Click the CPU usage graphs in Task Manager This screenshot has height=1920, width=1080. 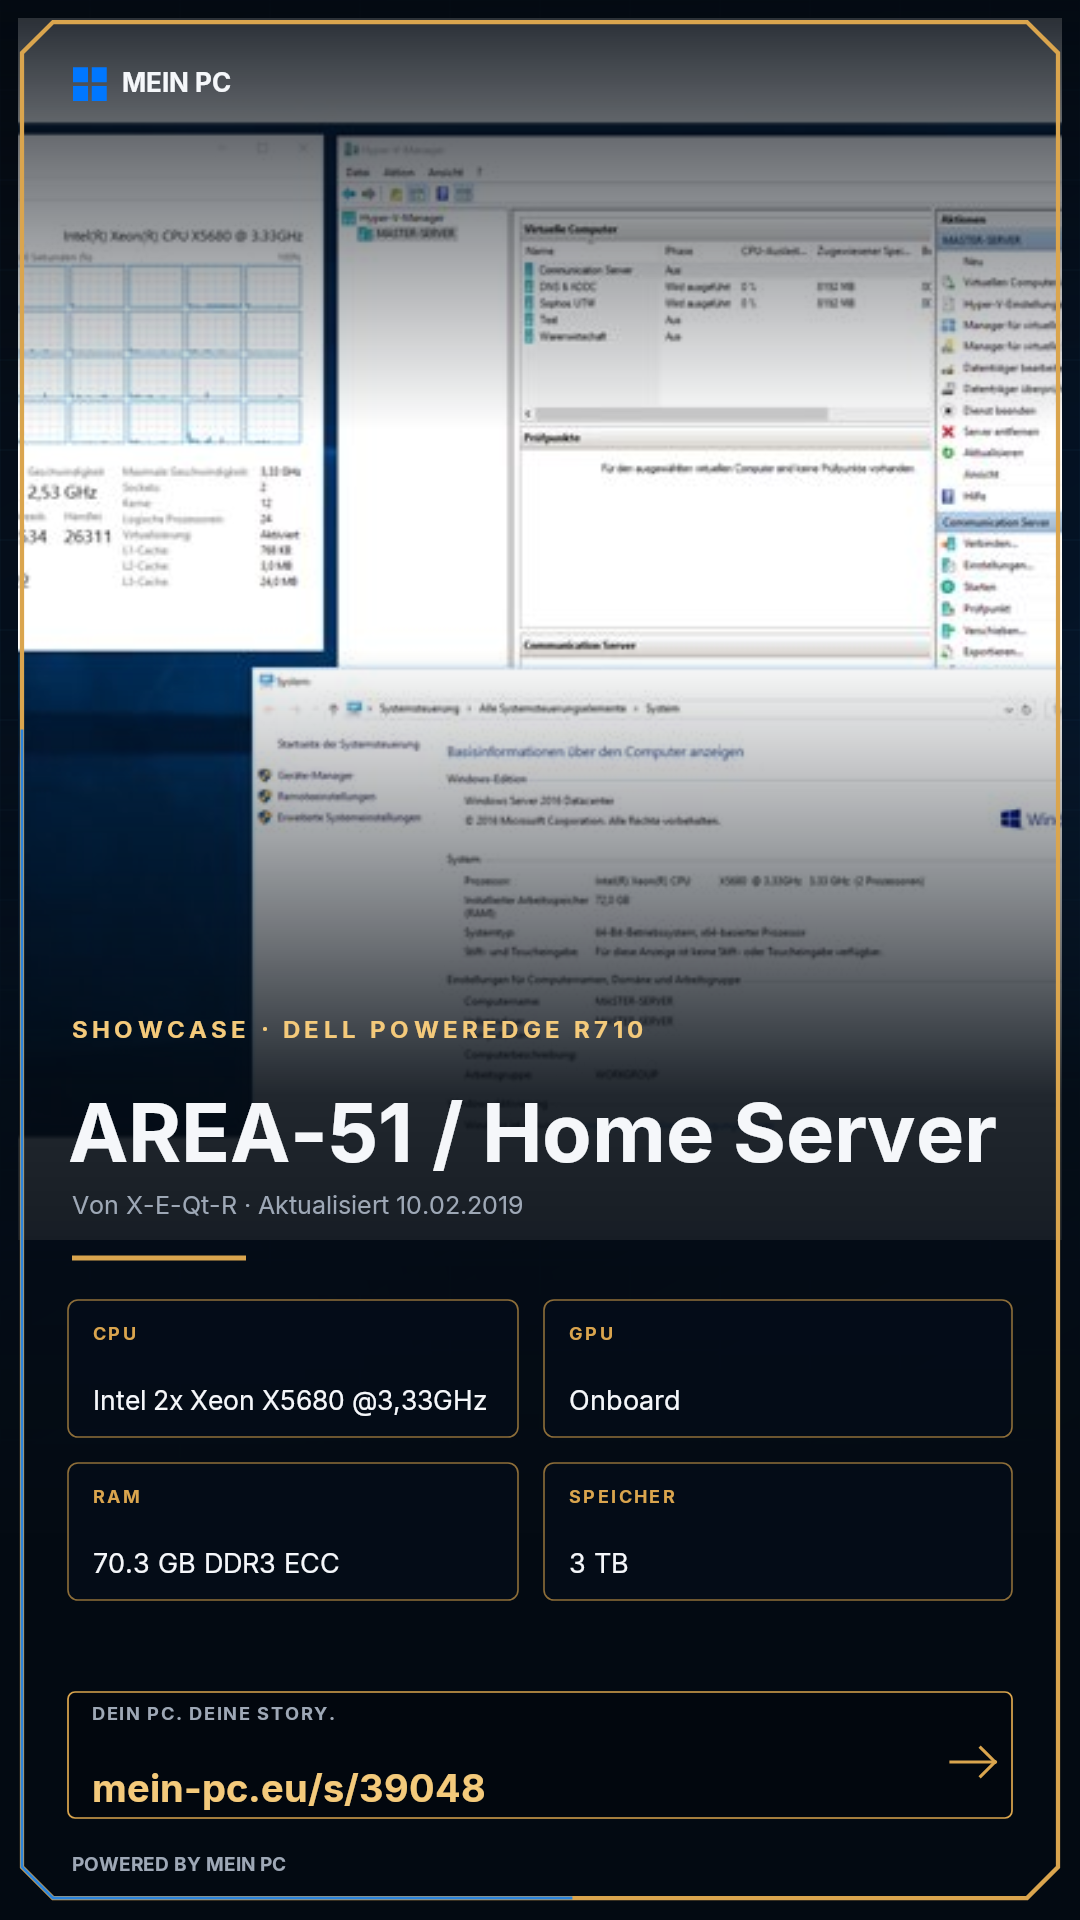(160, 355)
